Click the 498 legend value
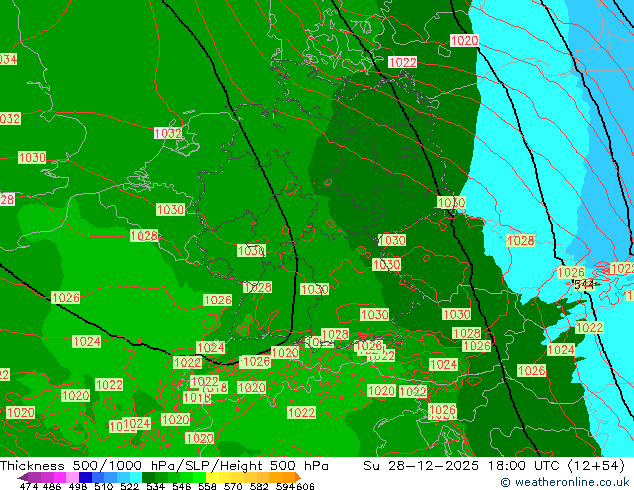Screen dimensions: 634x490 coord(78,486)
